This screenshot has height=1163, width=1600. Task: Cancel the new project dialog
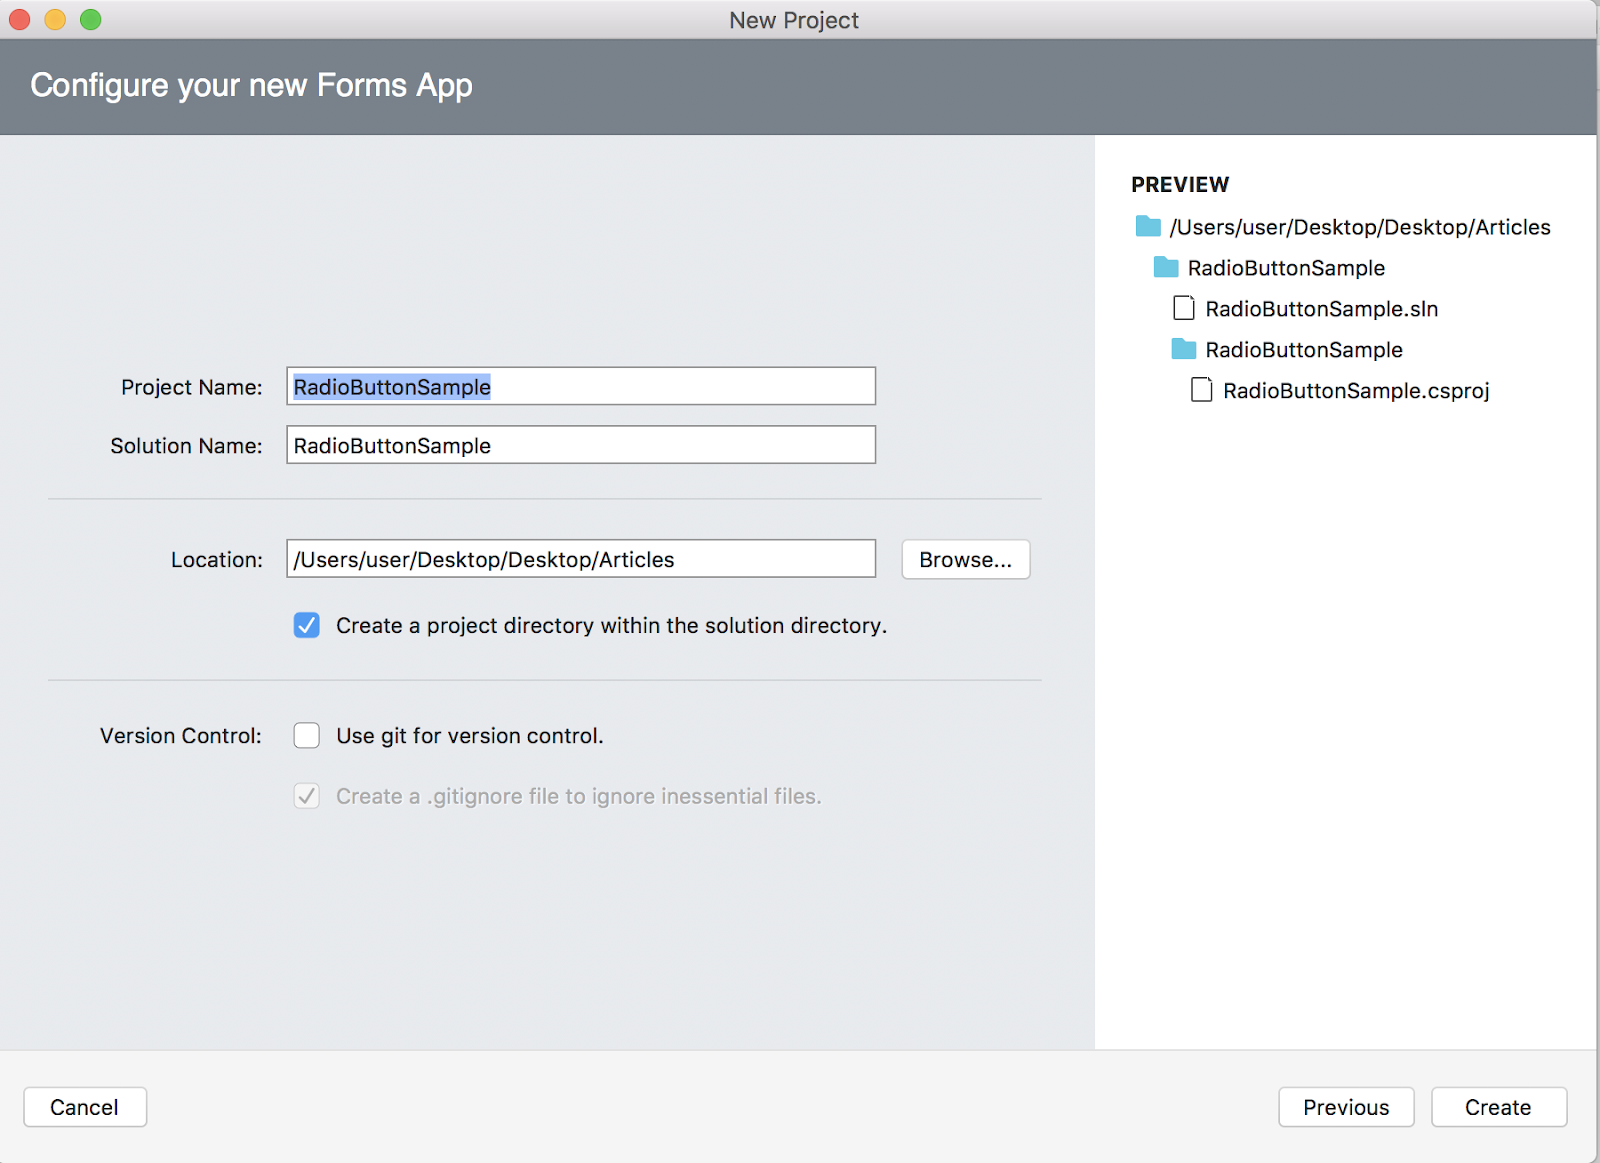[x=84, y=1107]
